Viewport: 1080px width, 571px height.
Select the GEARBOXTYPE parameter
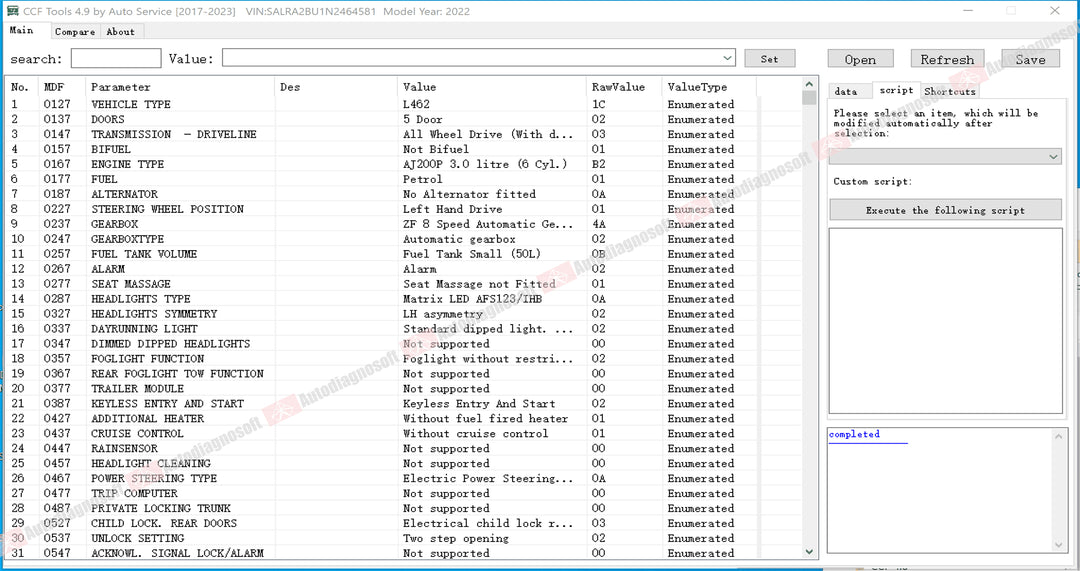point(127,239)
